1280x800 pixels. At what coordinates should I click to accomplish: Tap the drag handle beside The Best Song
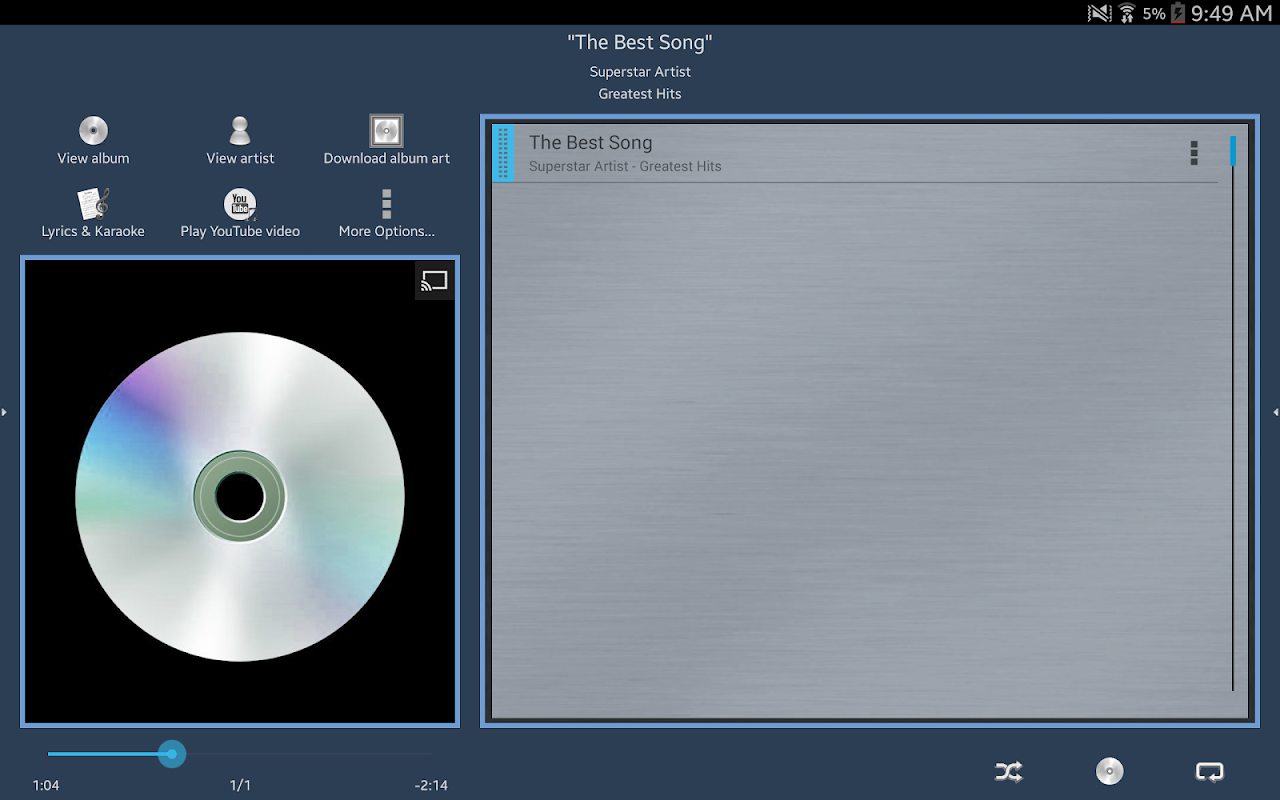(503, 153)
